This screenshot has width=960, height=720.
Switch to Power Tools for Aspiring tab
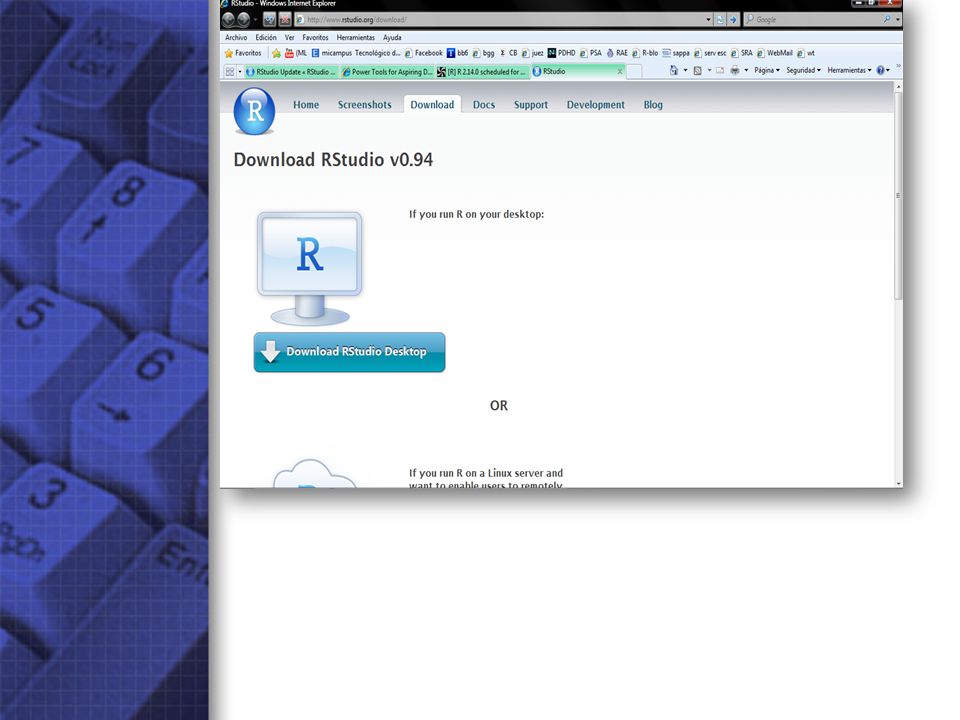pos(387,72)
